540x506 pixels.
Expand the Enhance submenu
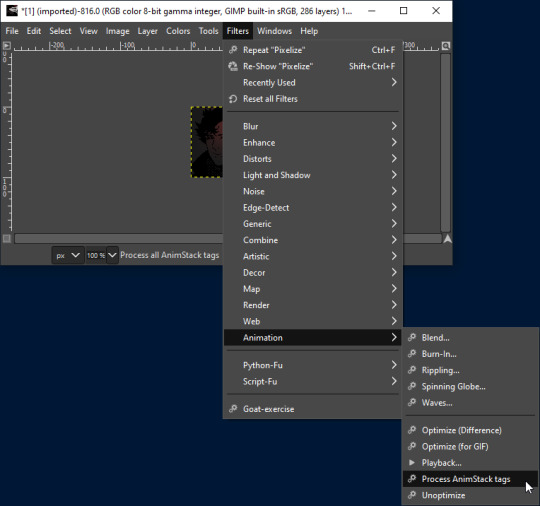[312, 142]
